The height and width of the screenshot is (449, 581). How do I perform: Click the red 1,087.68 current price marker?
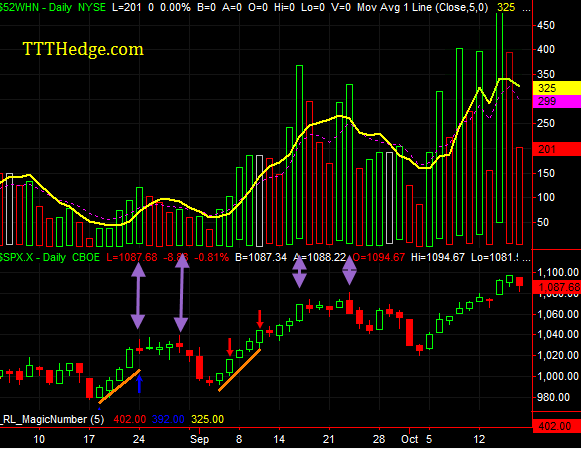point(557,287)
